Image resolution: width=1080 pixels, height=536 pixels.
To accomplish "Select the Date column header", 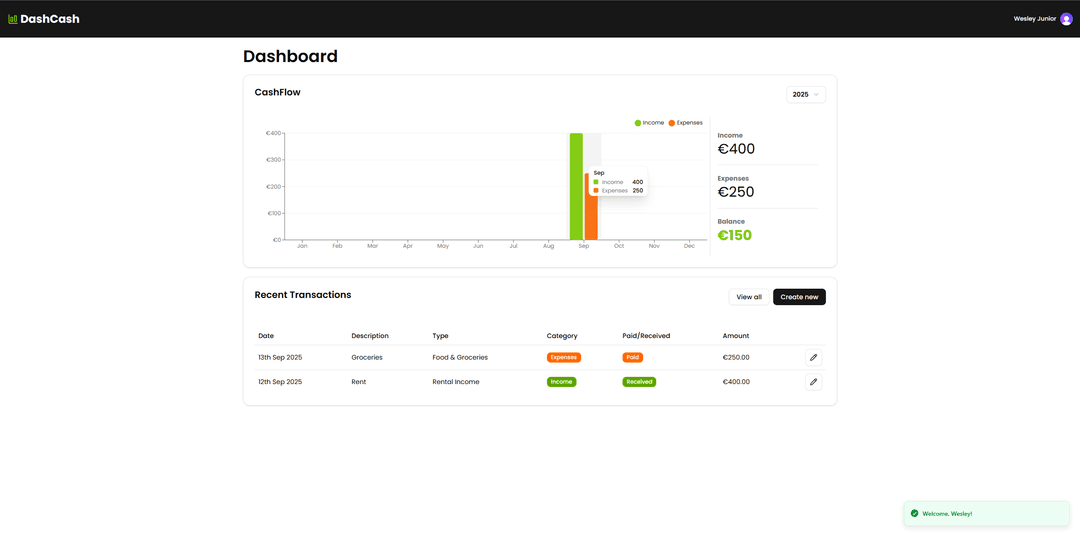I will pos(266,336).
